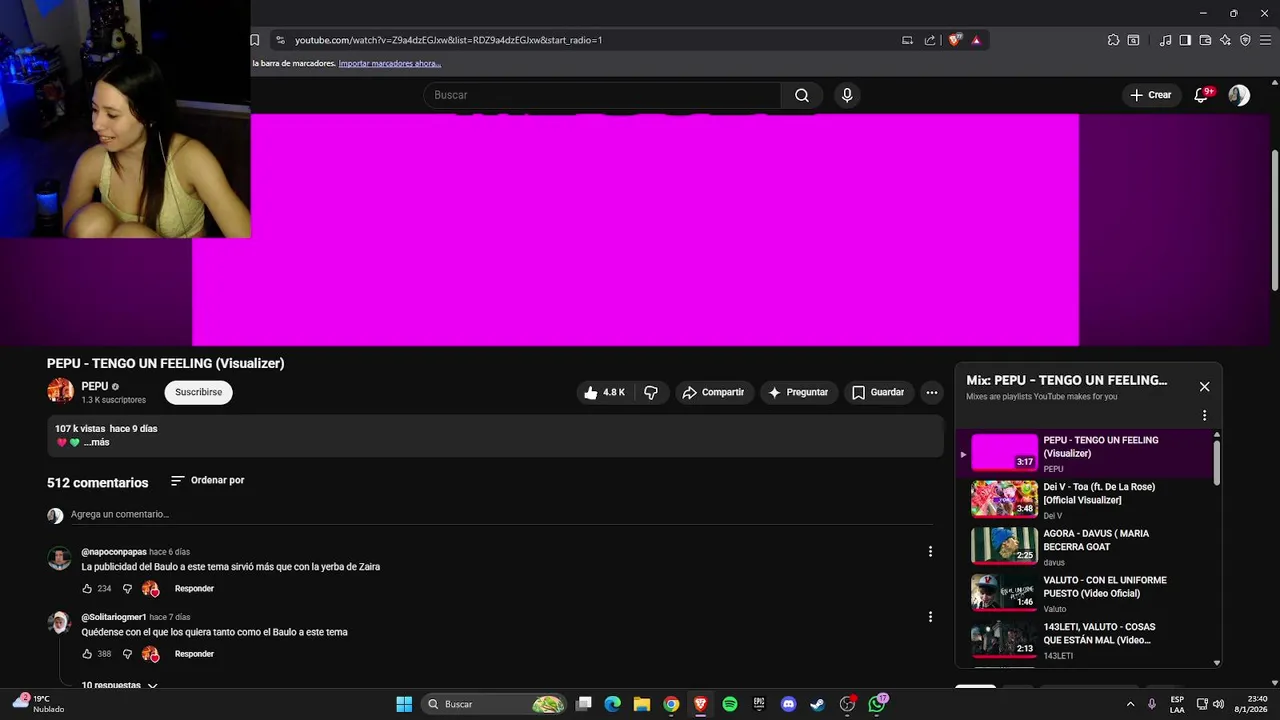Play VALUTO - CON EL UNIFORME PUESTO
Image resolution: width=1280 pixels, height=720 pixels.
[x=1087, y=593]
